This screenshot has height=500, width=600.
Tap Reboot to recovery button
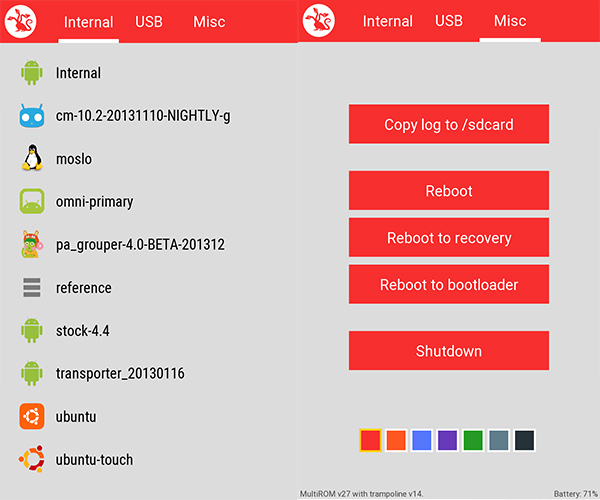[x=449, y=238]
